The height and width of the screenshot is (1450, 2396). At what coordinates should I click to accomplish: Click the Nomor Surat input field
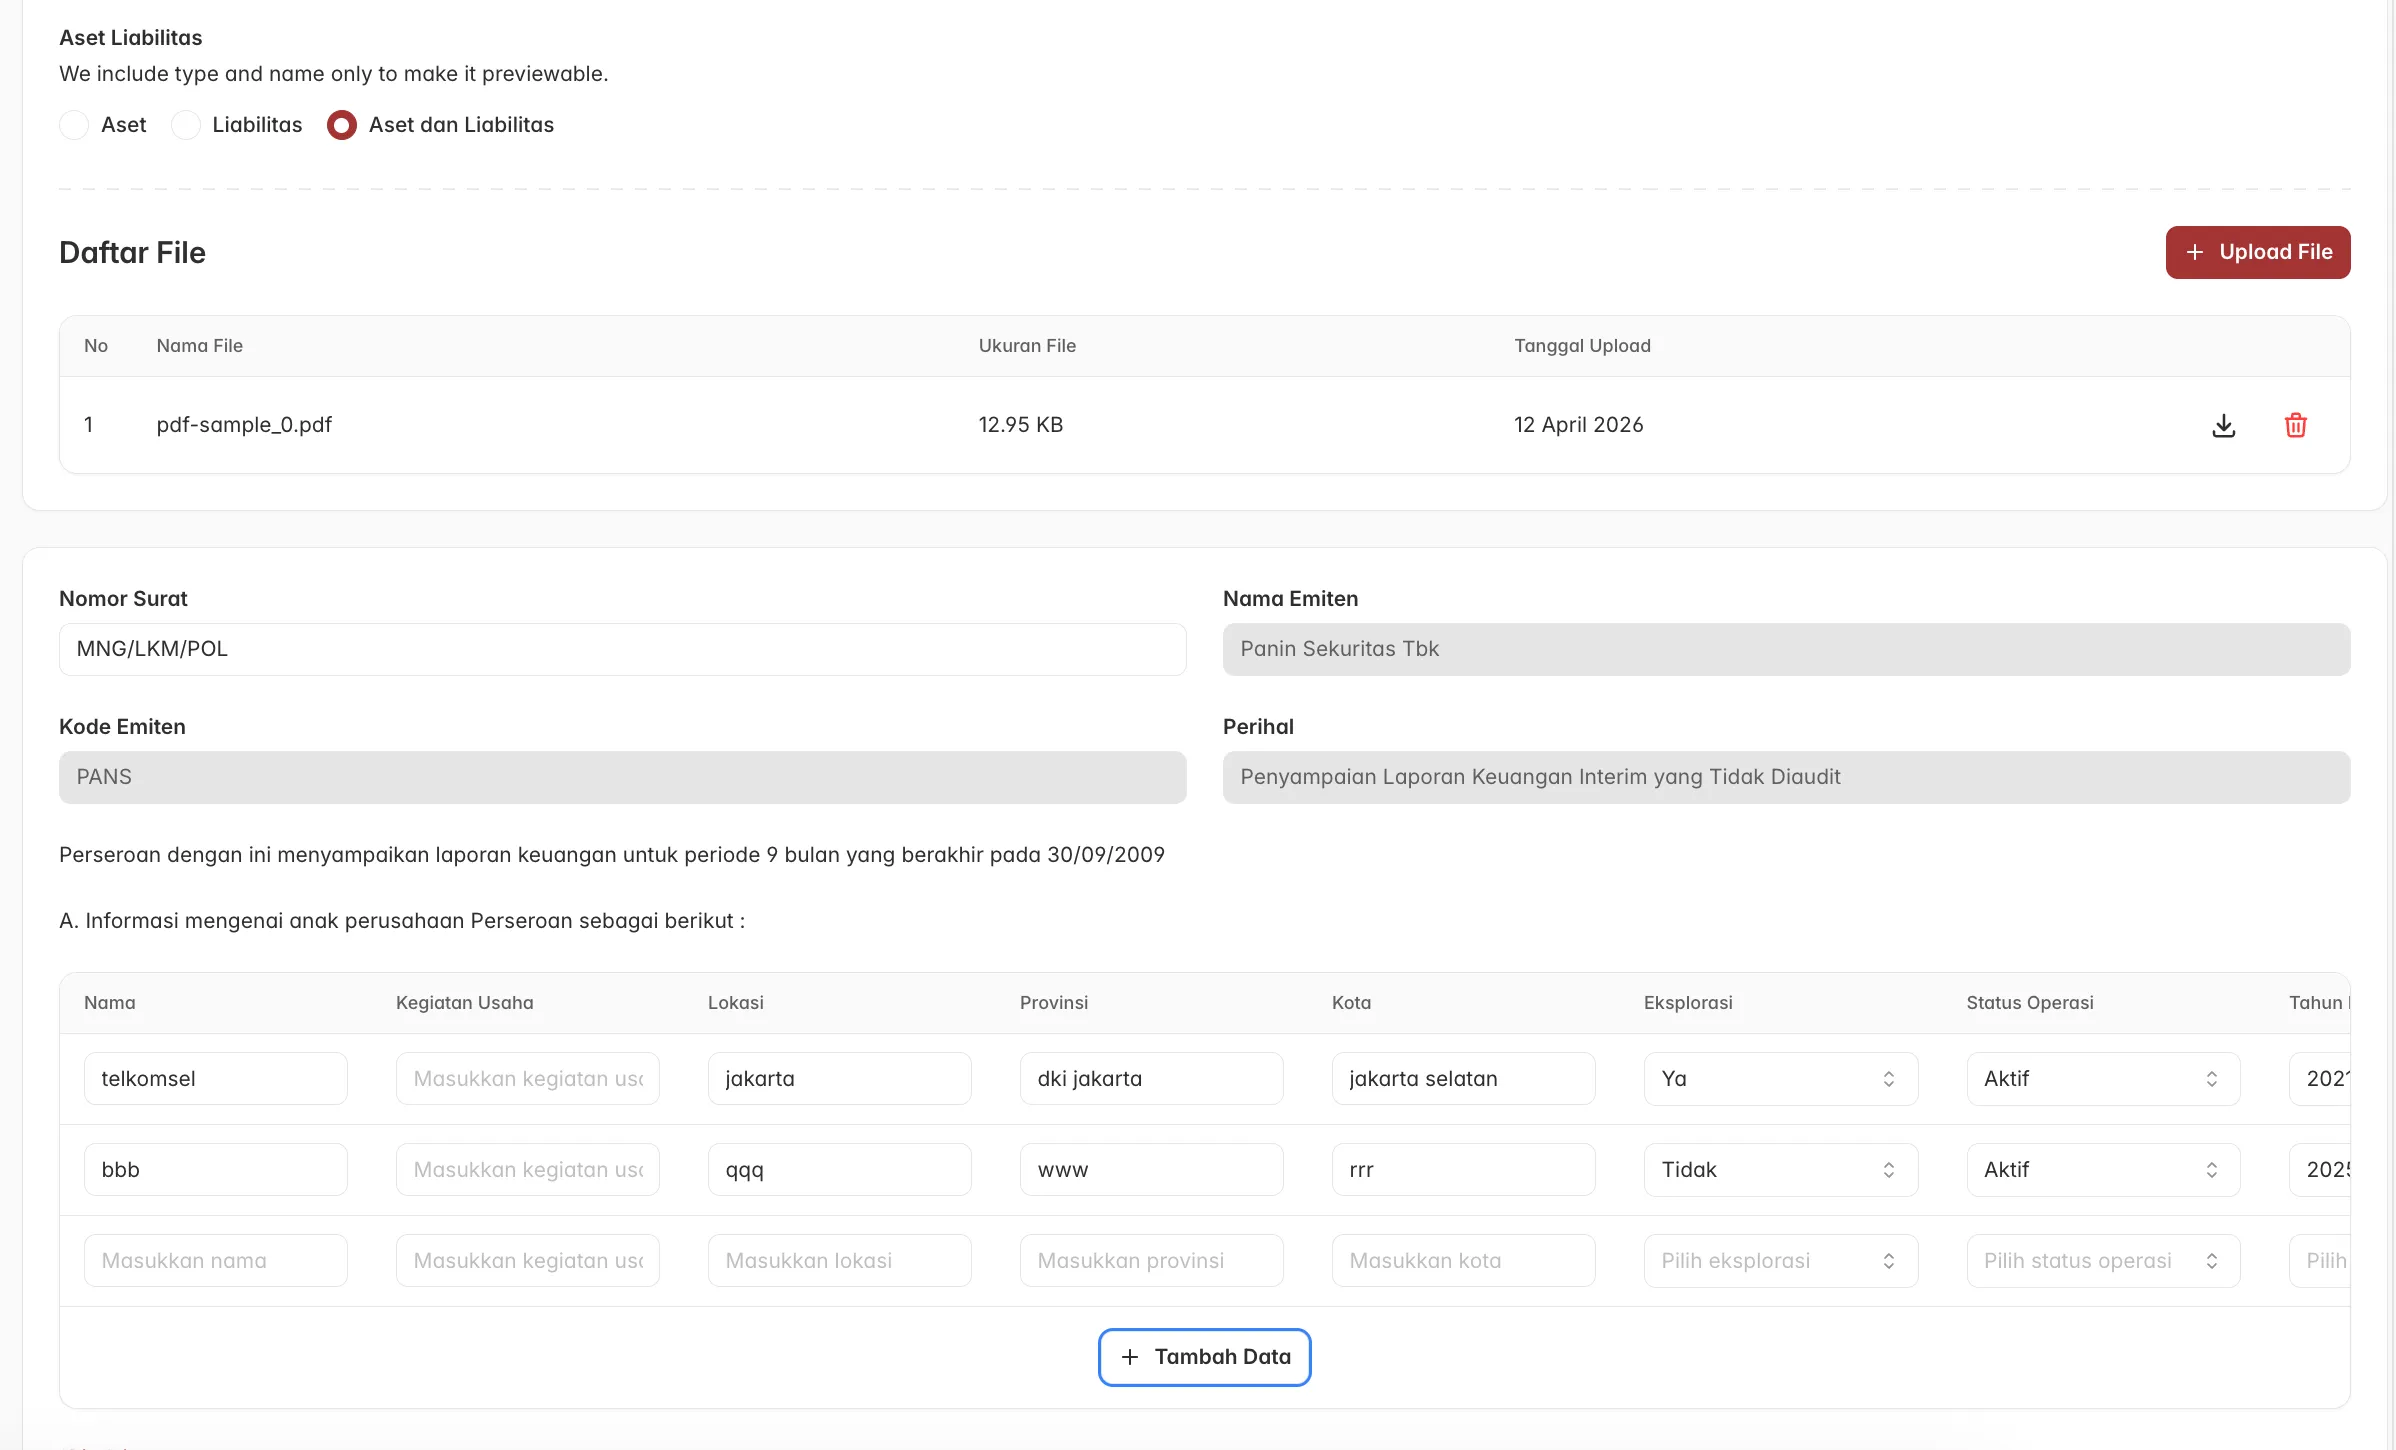tap(622, 649)
